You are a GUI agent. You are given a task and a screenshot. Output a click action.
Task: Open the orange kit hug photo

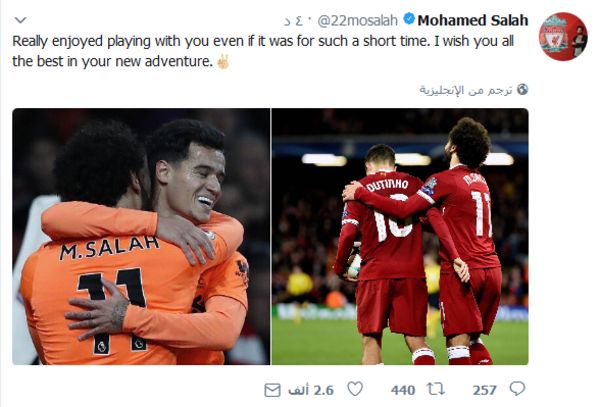click(x=141, y=236)
